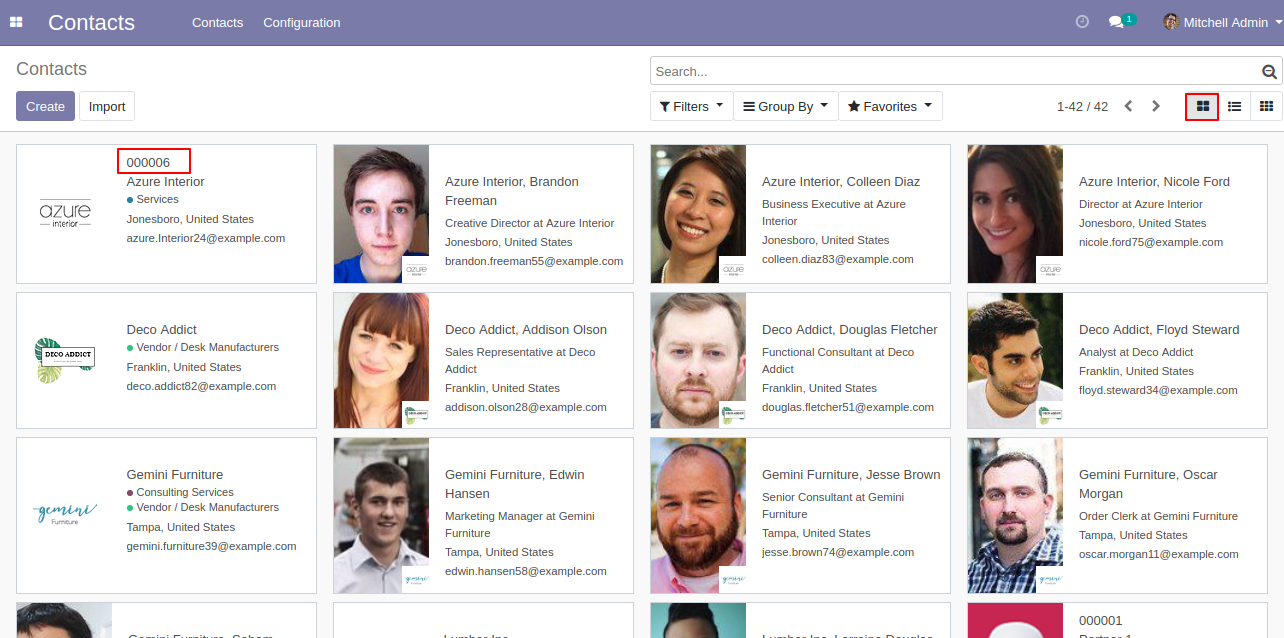Switch to list view
The width and height of the screenshot is (1284, 638).
[1235, 106]
